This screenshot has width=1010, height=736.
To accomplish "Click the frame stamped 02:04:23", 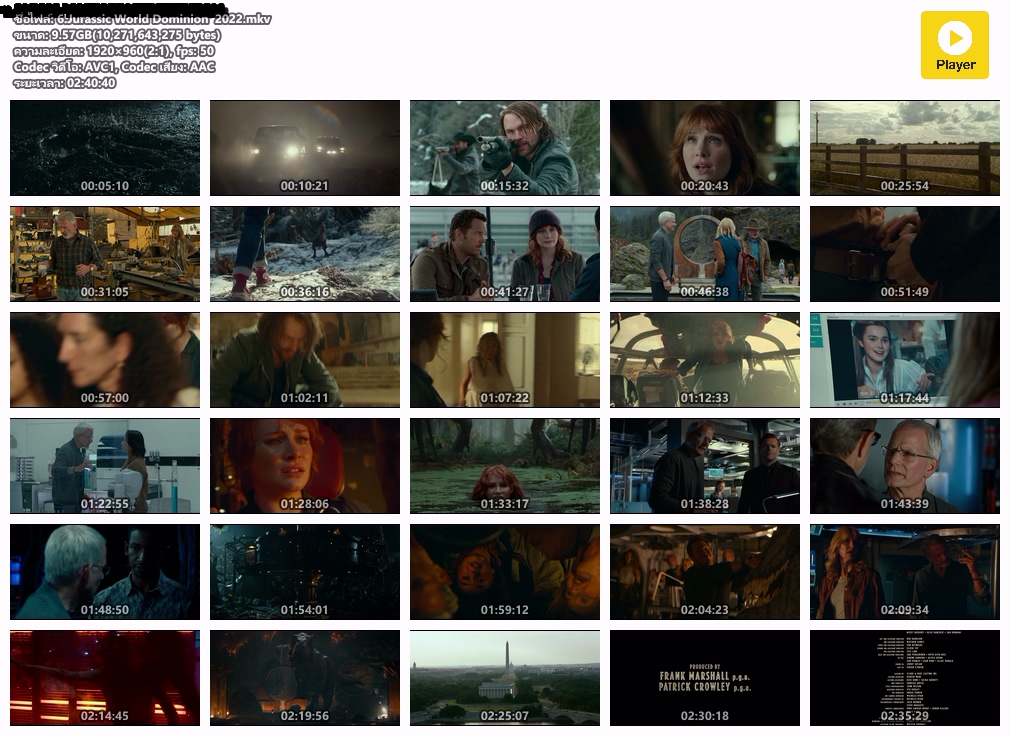I will (x=705, y=572).
